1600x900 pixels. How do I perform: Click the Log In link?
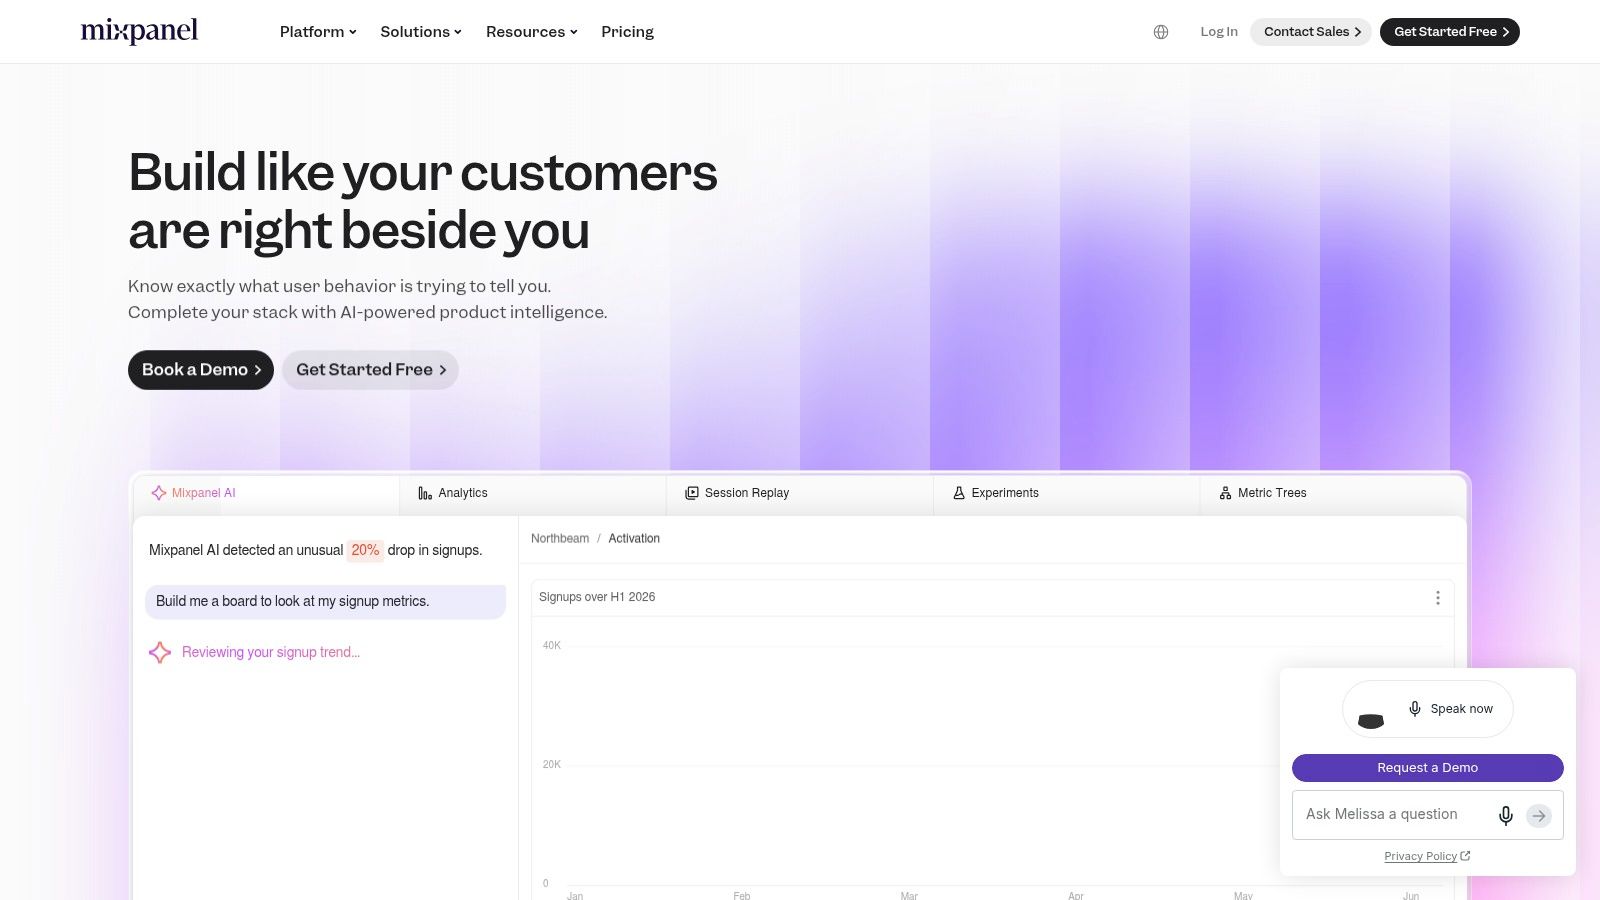click(1219, 32)
